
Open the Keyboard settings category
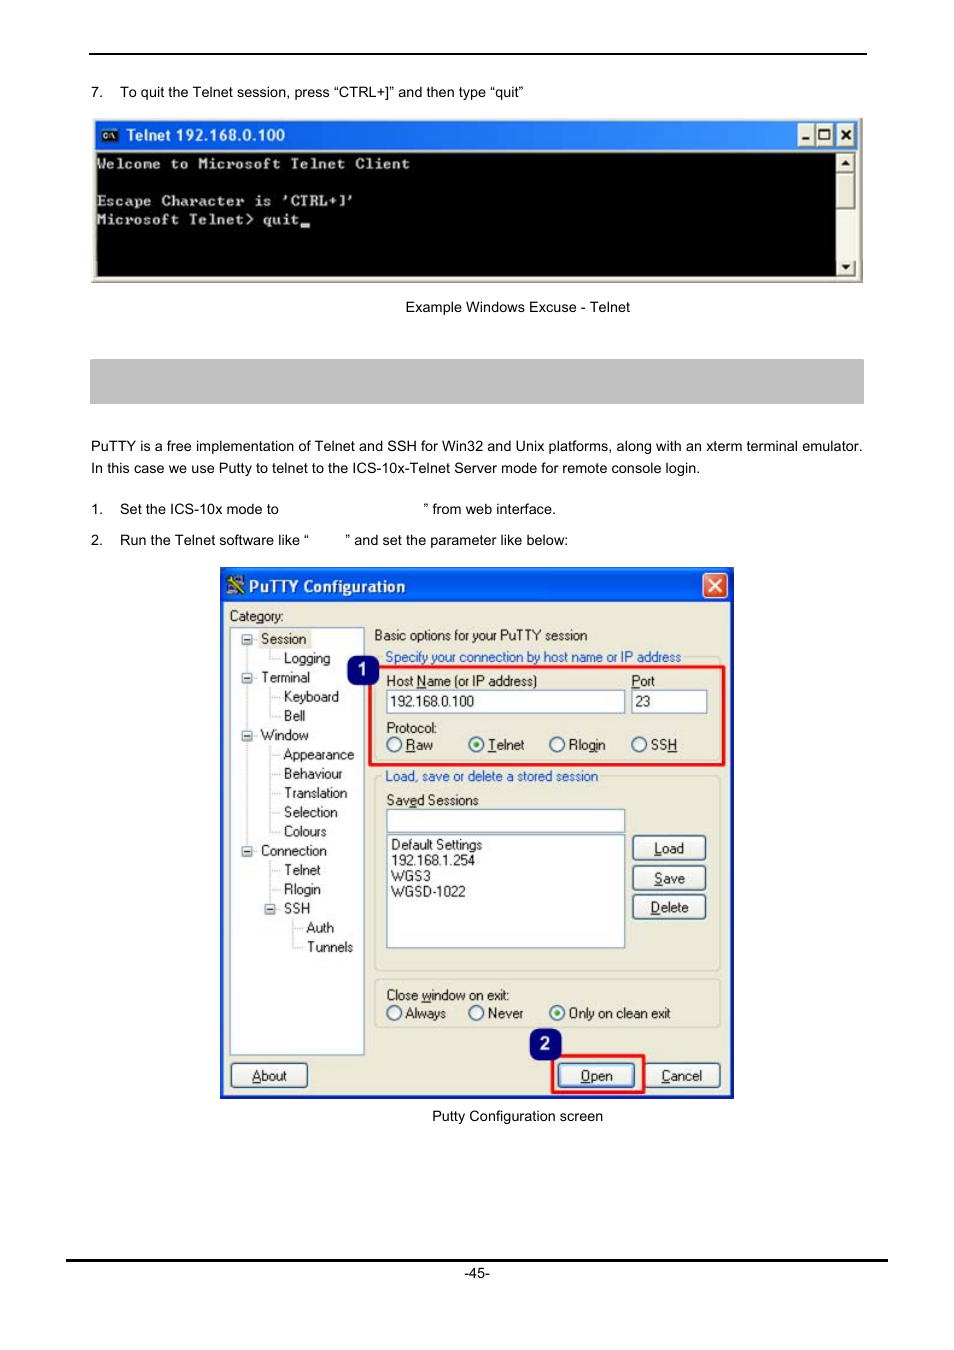pos(311,697)
